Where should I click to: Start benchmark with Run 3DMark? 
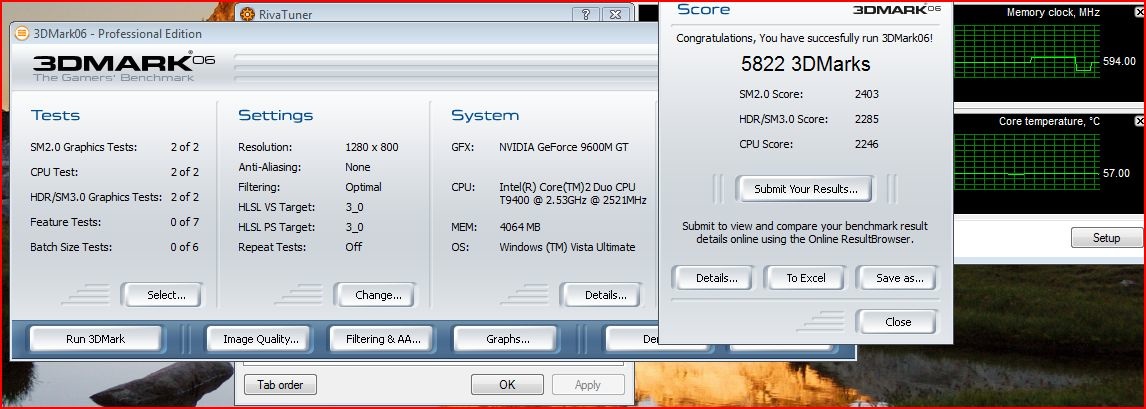click(x=96, y=339)
